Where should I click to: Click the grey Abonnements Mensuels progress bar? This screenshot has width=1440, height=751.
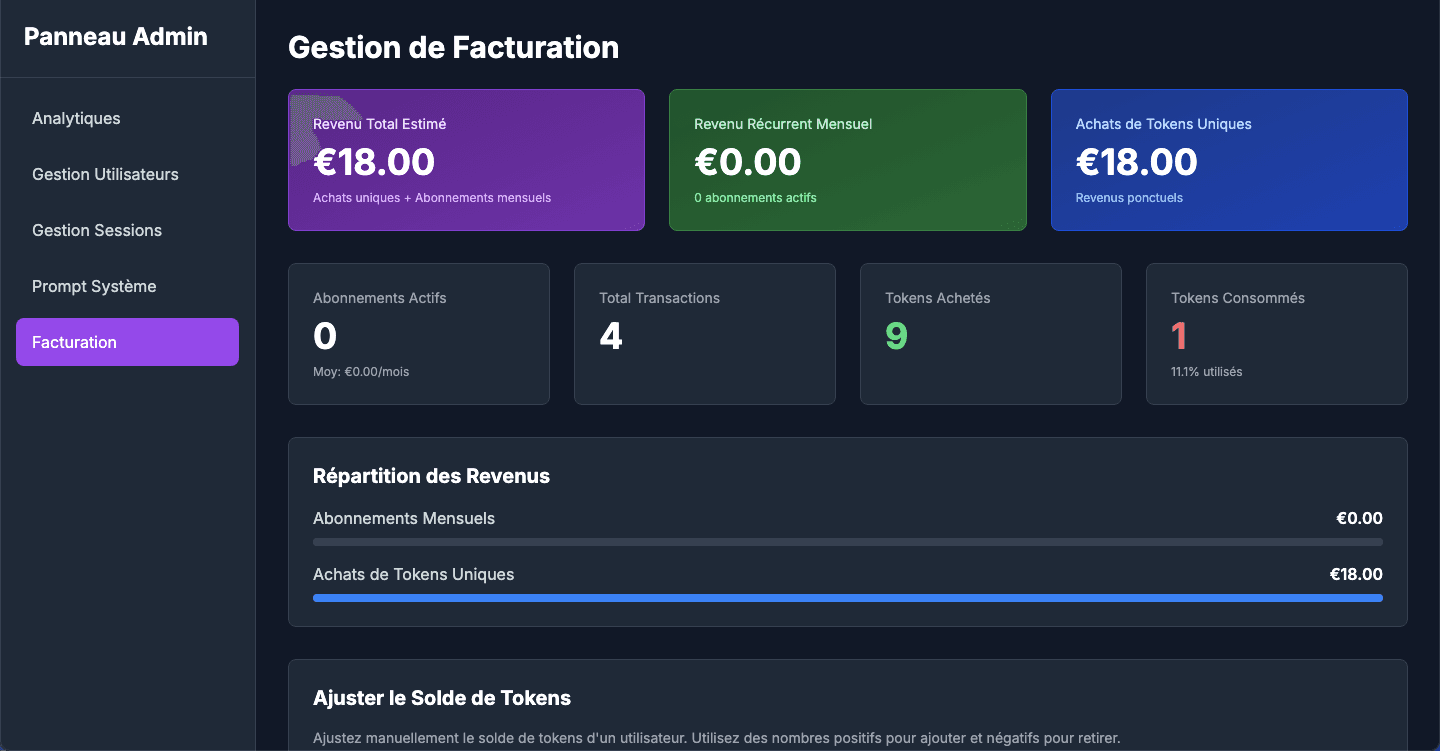click(x=847, y=542)
